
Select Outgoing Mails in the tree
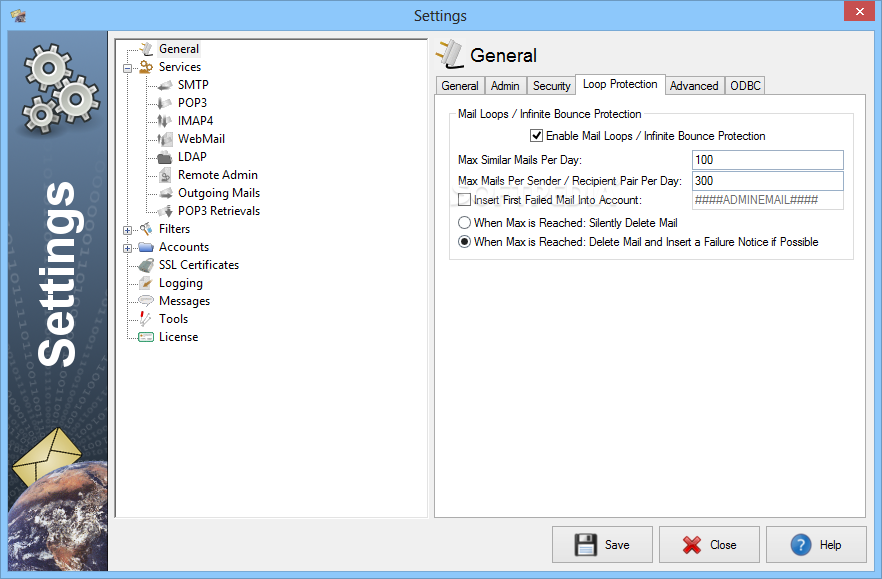tap(219, 193)
